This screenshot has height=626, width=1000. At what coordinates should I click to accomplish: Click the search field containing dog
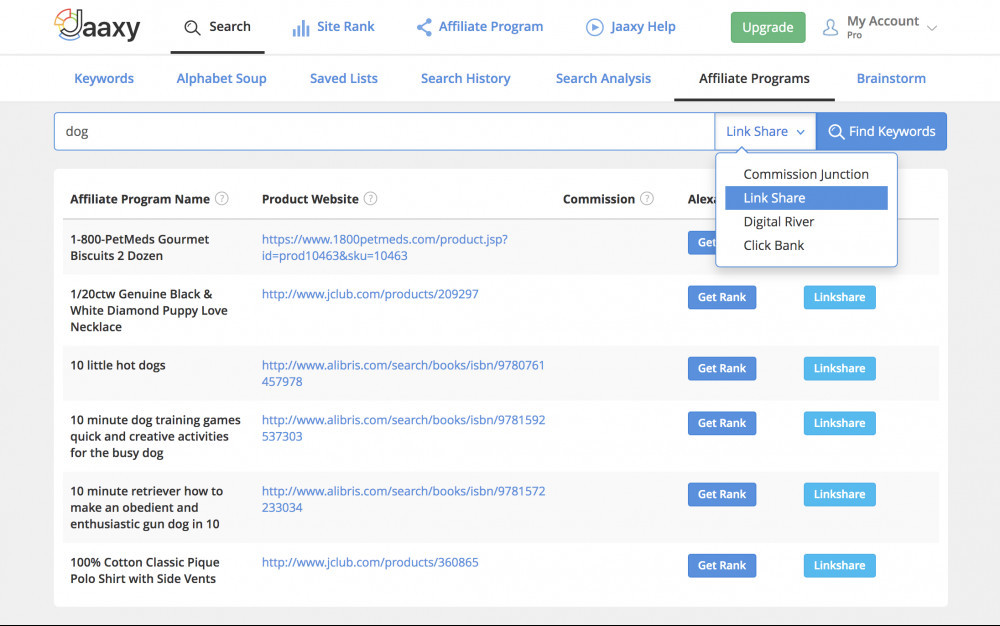click(x=384, y=131)
